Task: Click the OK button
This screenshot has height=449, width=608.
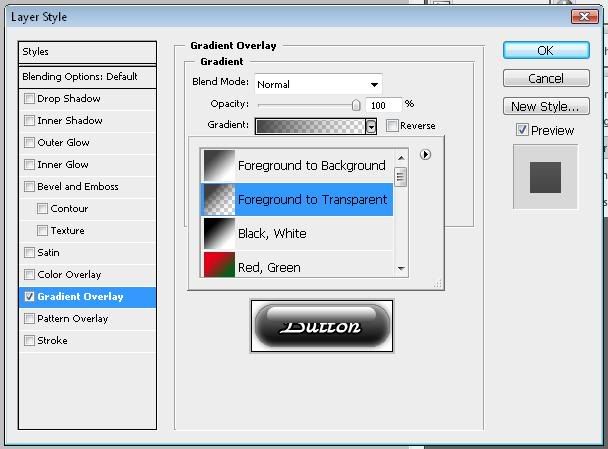Action: [x=545, y=50]
